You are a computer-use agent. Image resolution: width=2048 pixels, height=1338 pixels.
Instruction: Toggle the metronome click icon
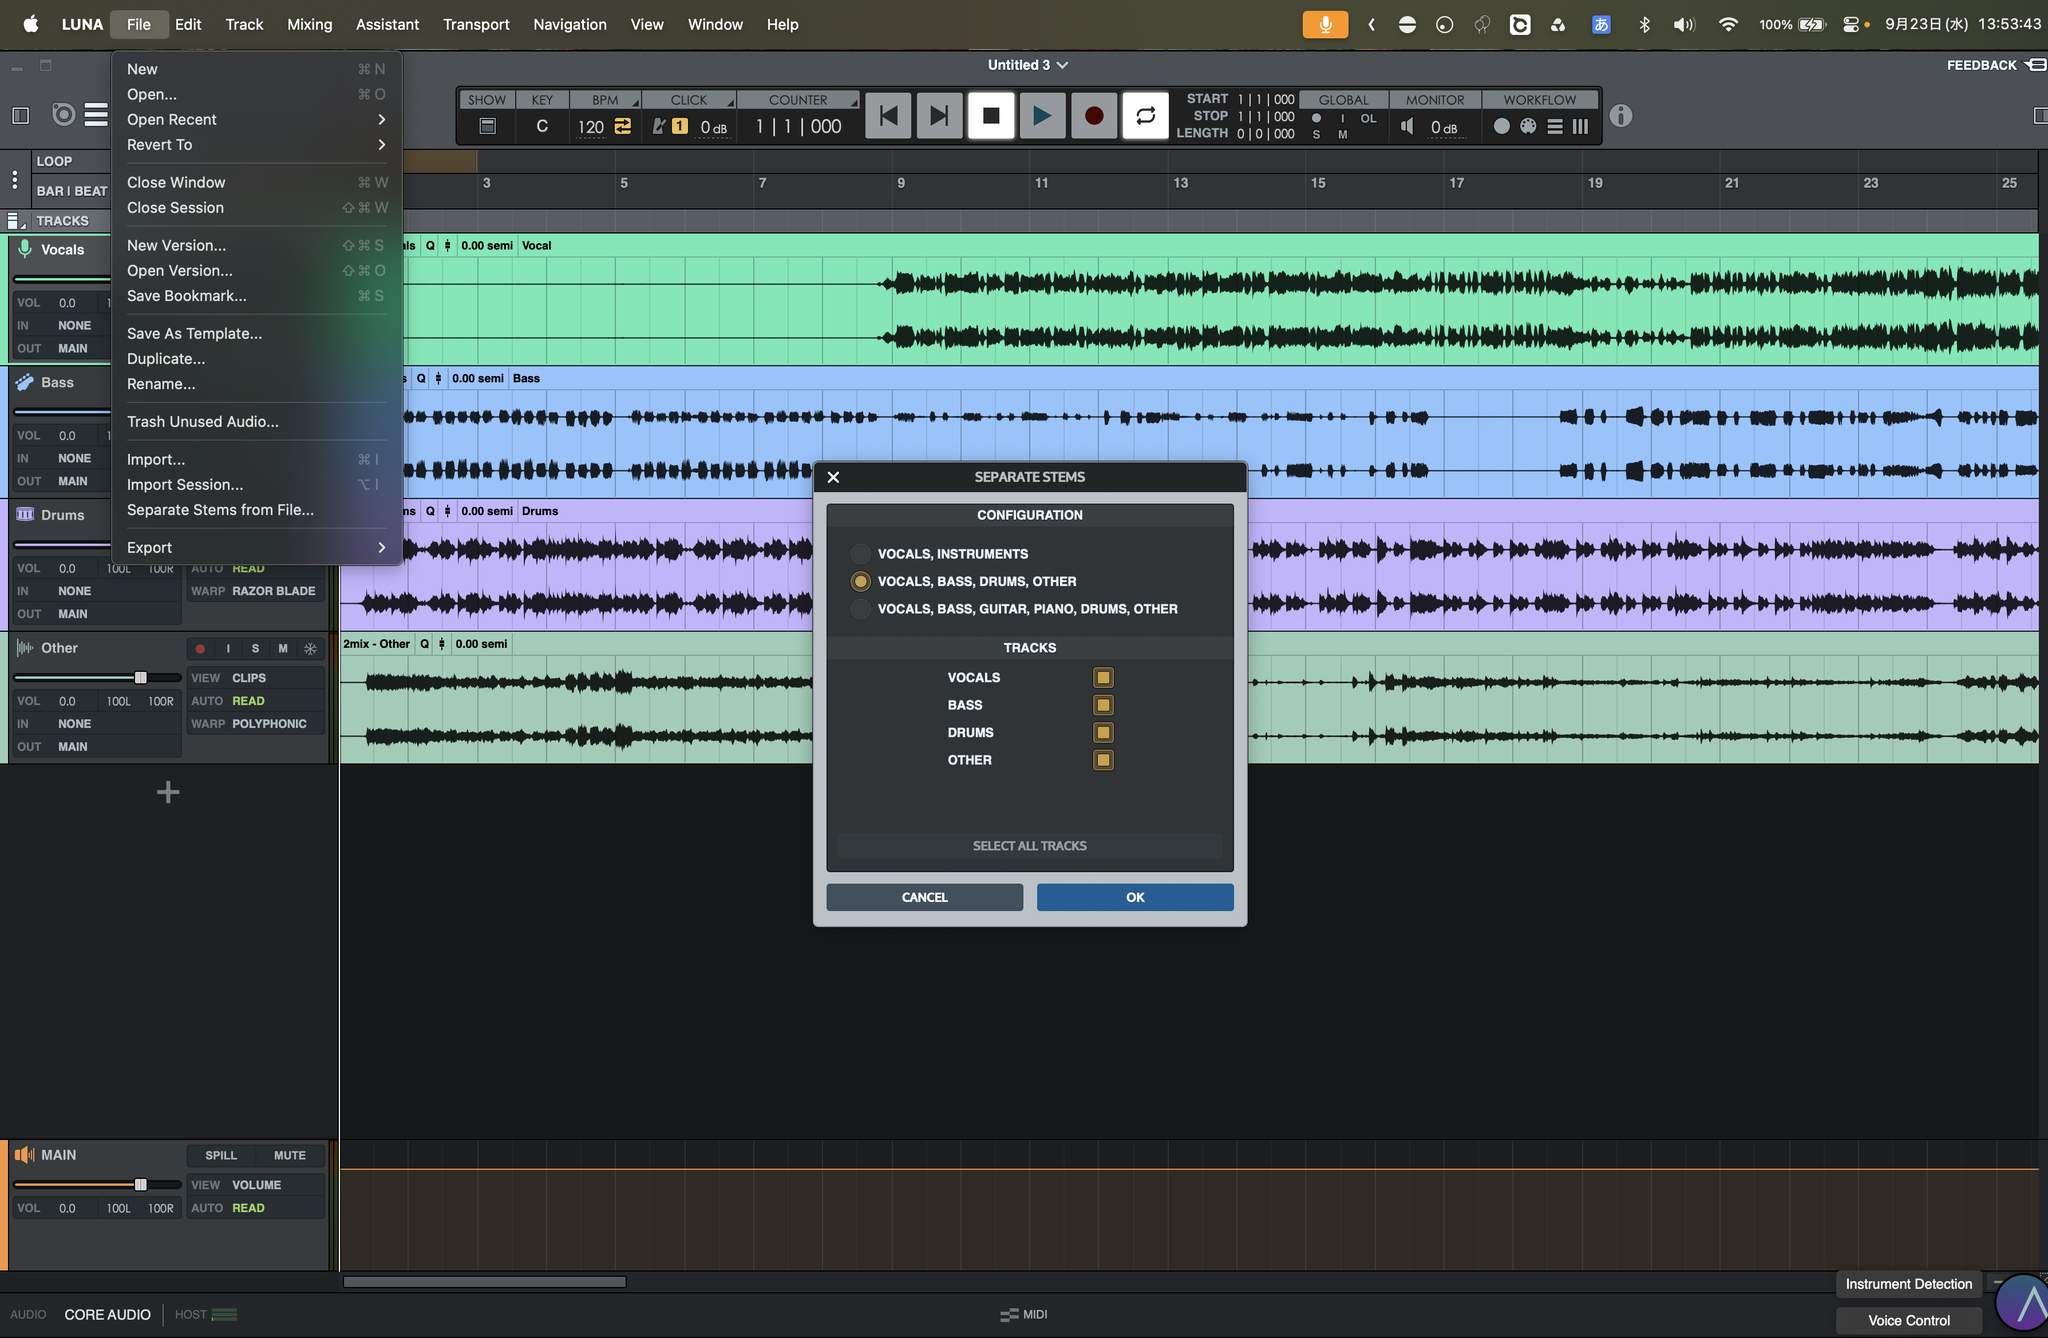point(659,126)
